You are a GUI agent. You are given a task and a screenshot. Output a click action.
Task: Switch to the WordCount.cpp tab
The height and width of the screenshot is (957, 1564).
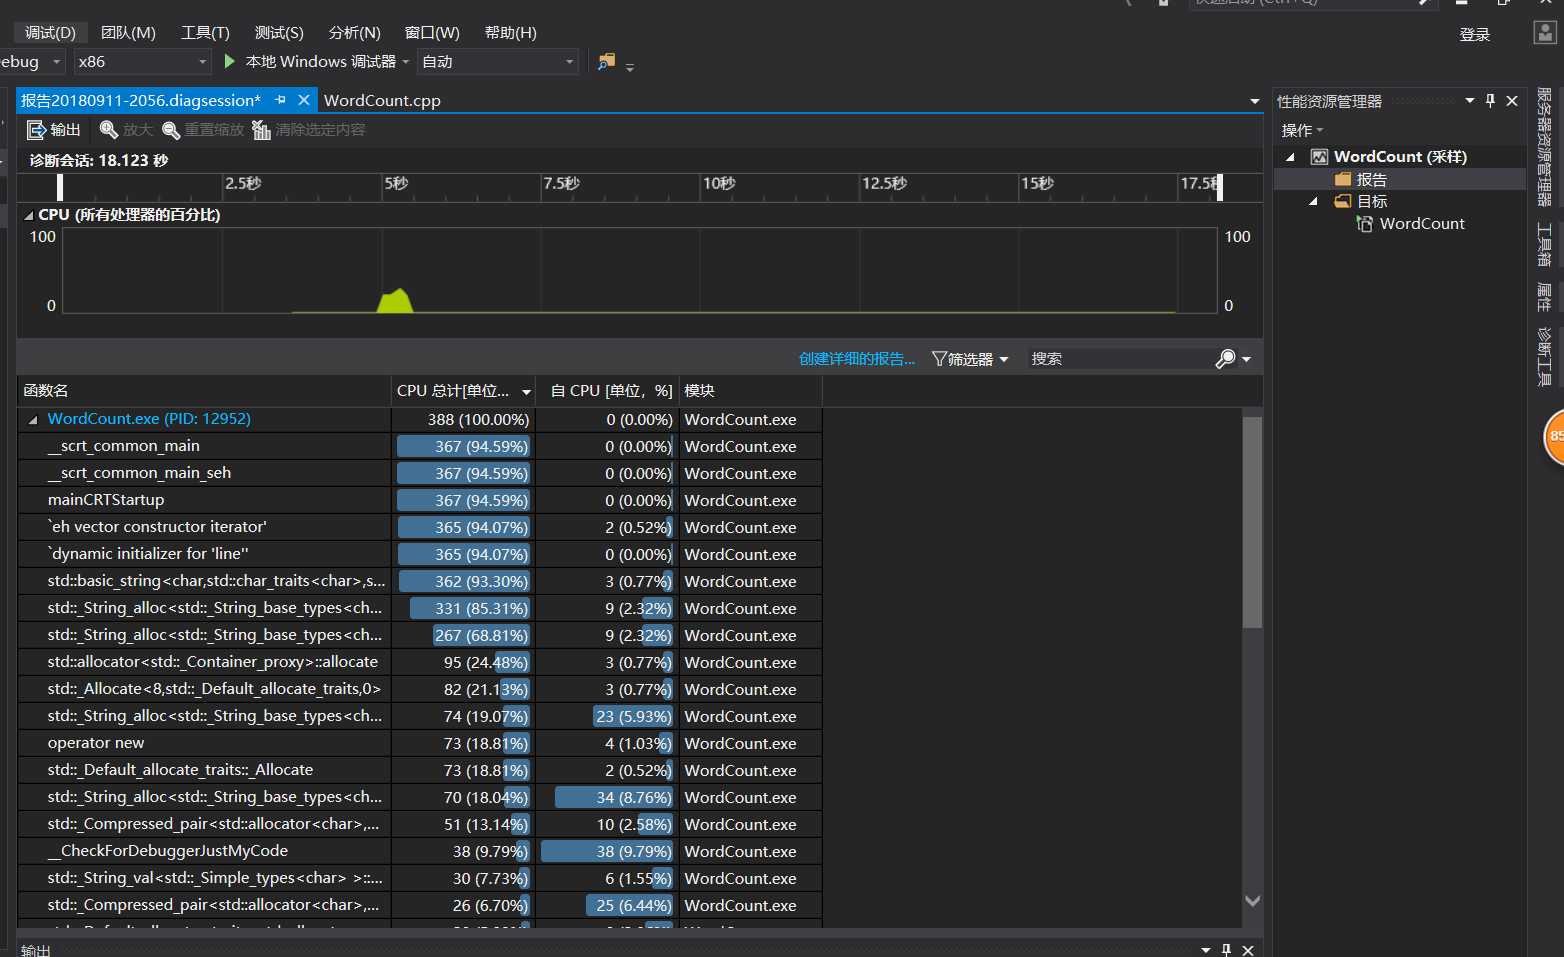point(382,100)
